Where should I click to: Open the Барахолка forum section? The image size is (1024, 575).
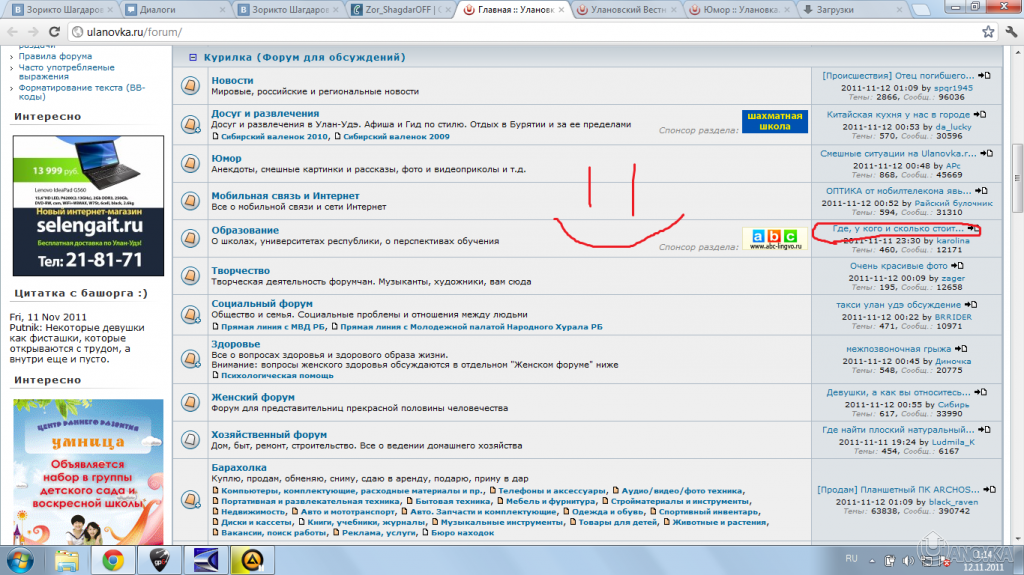coord(239,468)
